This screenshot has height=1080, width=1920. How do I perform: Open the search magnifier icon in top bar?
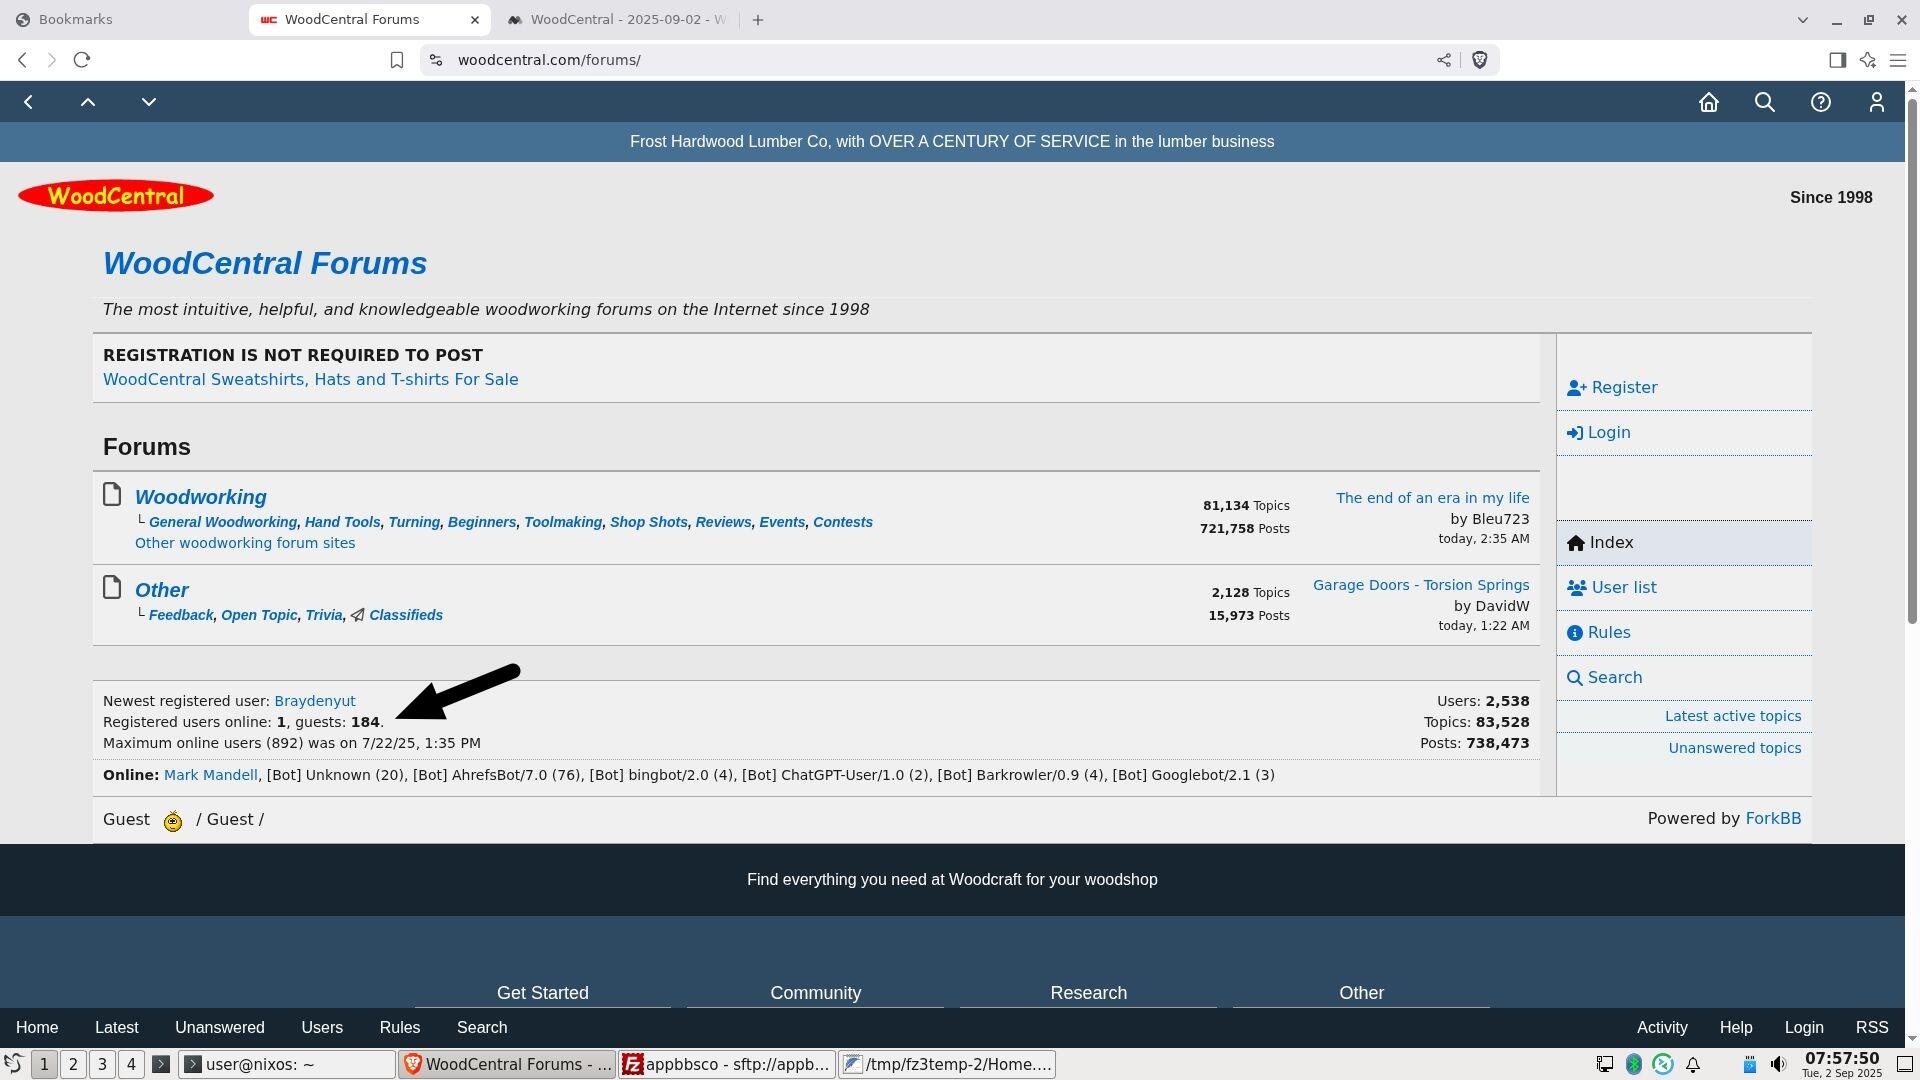point(1764,102)
